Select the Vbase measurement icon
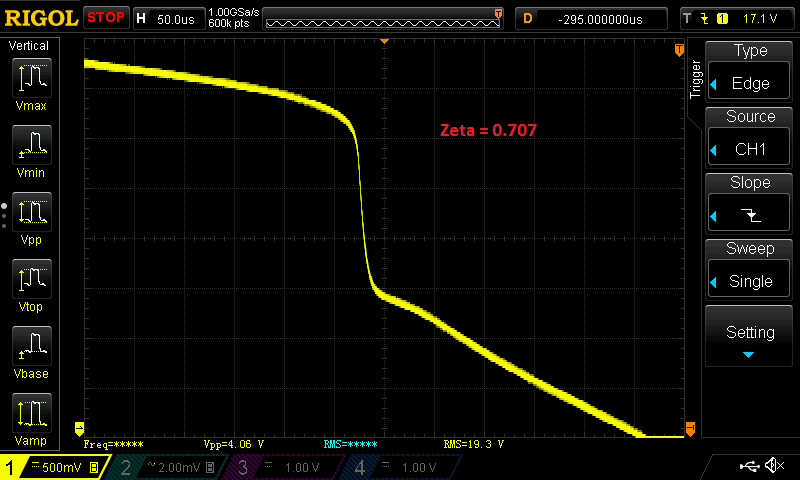The width and height of the screenshot is (800, 480). pyautogui.click(x=32, y=345)
